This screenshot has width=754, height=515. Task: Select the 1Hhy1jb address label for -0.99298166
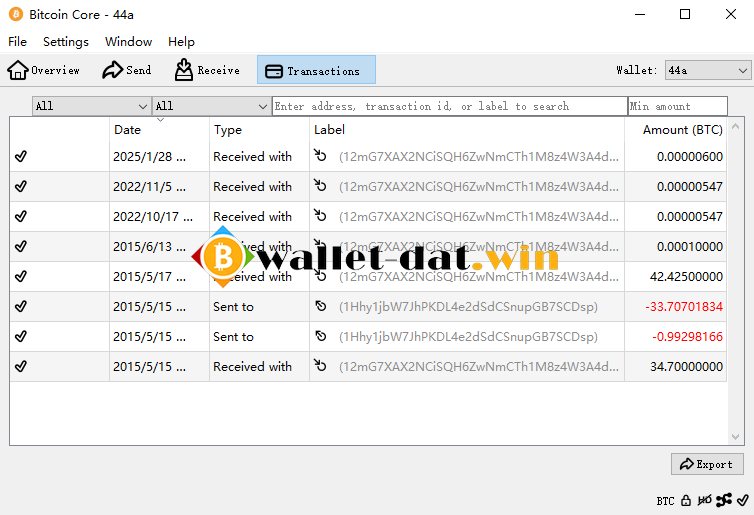tap(468, 337)
